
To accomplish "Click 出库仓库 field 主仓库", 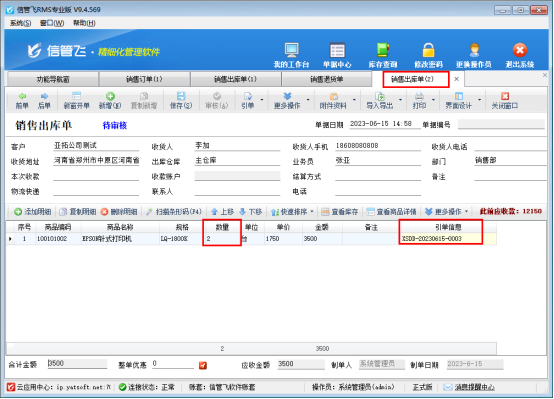I will (x=237, y=160).
